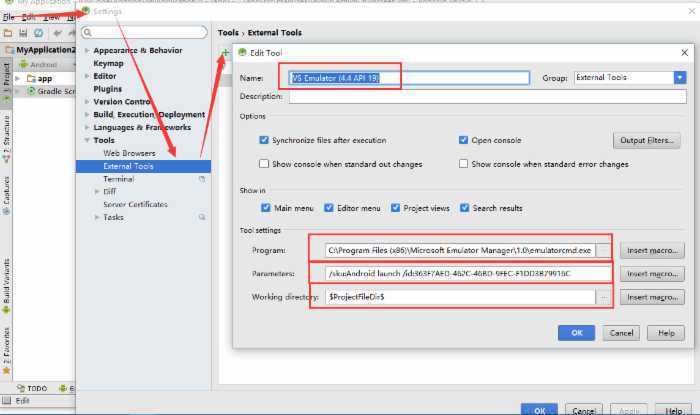
Task: Click the tool windows toggle icon in the bottom-left corner
Action: point(6,401)
